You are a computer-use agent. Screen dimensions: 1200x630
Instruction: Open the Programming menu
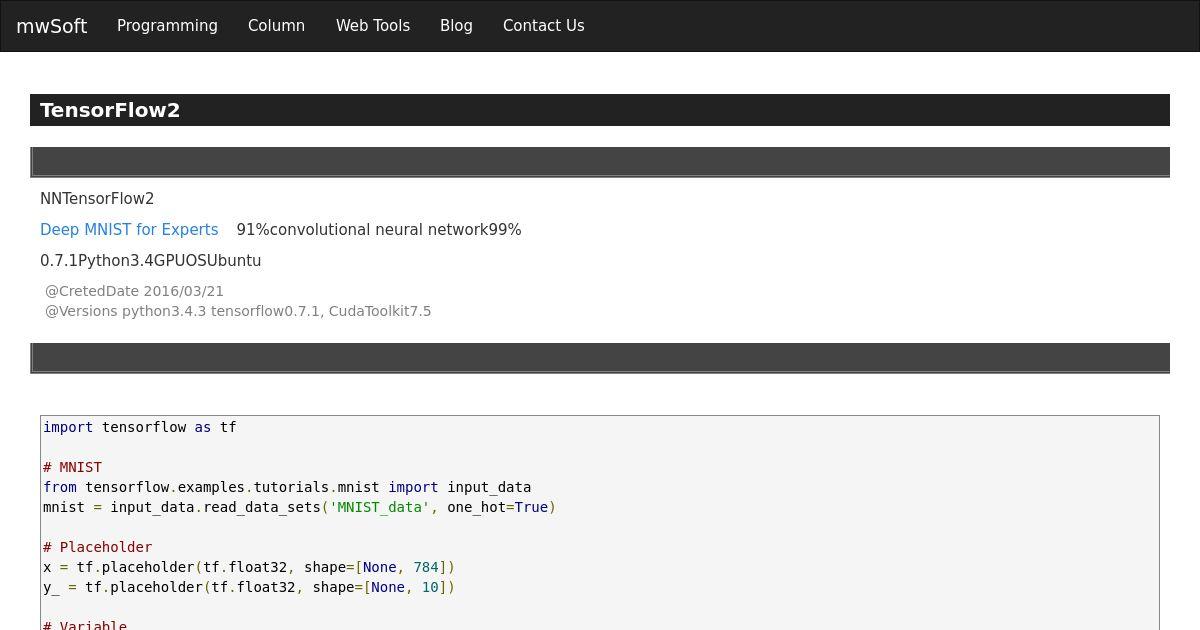tap(167, 26)
